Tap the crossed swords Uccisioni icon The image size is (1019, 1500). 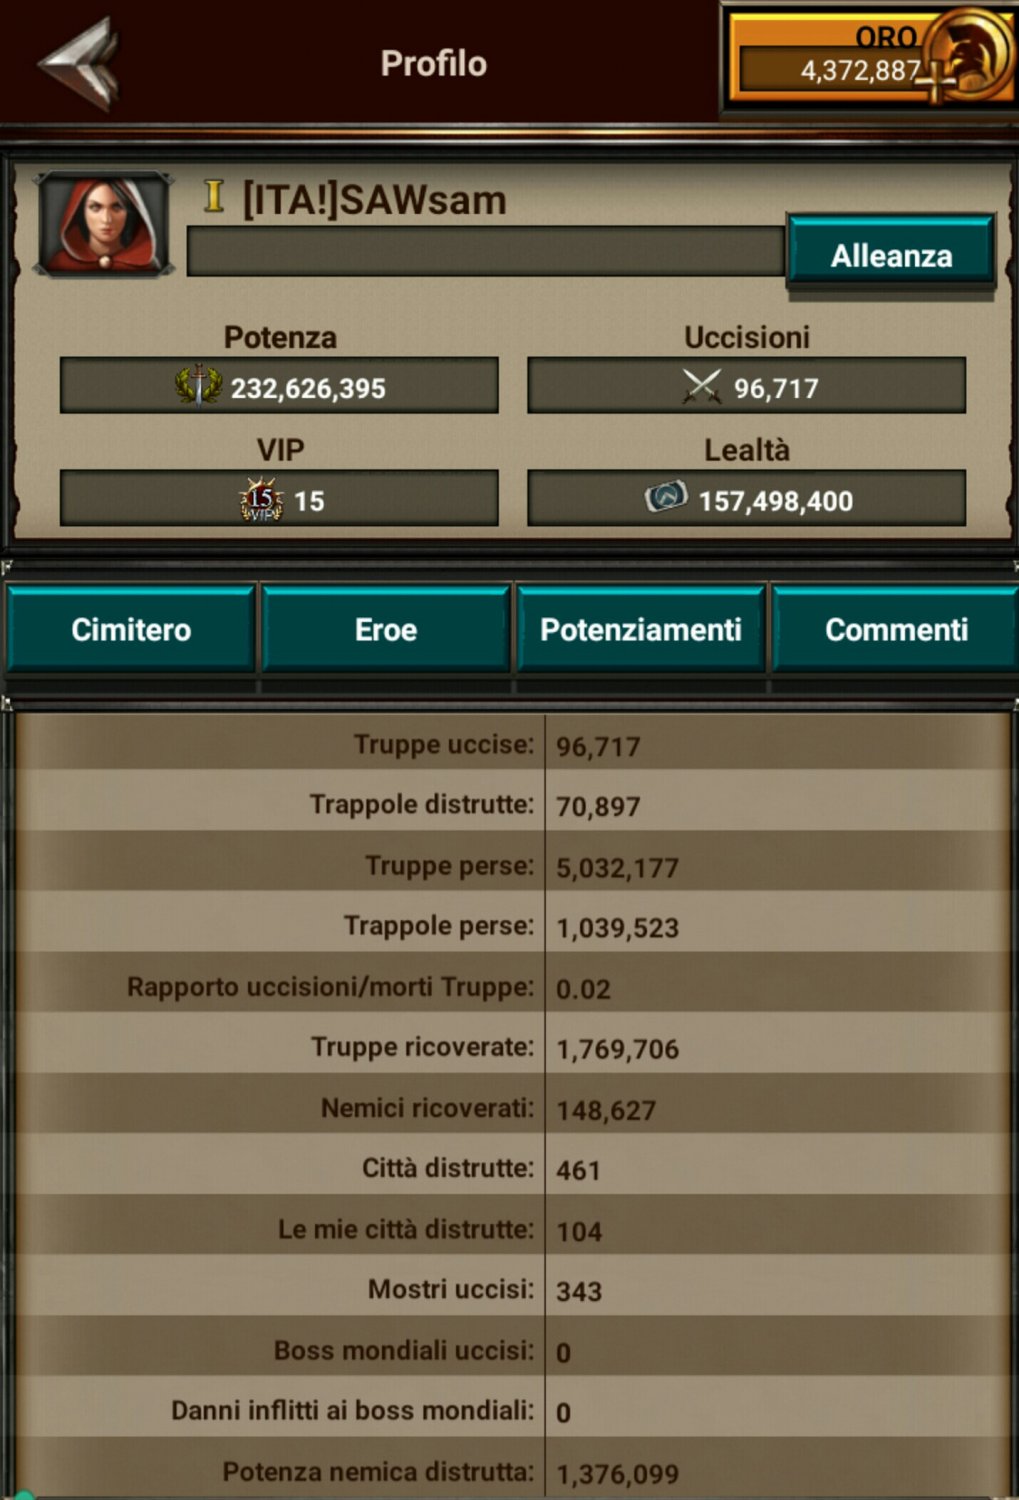point(702,385)
